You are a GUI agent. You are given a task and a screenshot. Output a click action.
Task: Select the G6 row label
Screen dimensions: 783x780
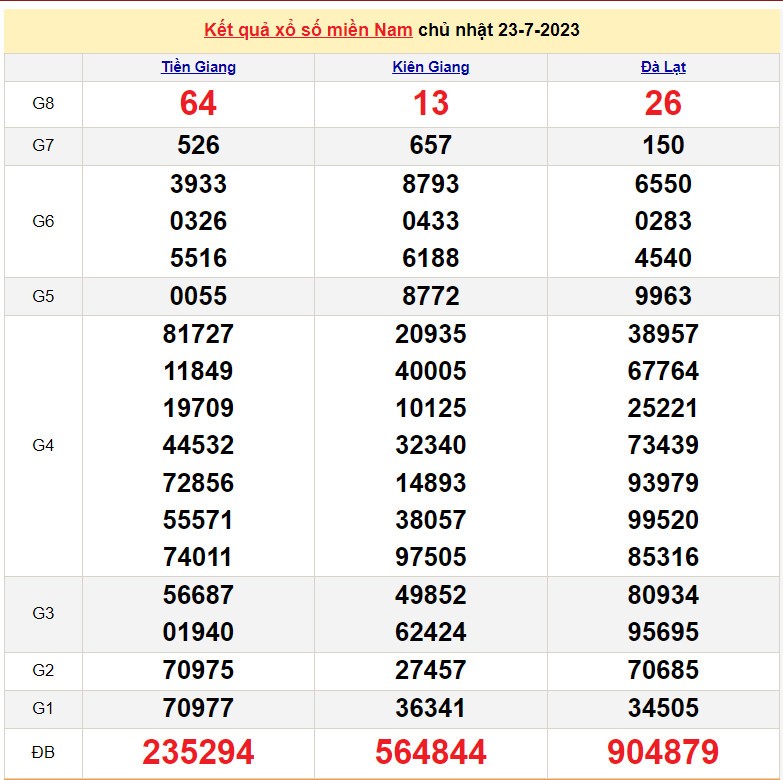click(x=43, y=221)
